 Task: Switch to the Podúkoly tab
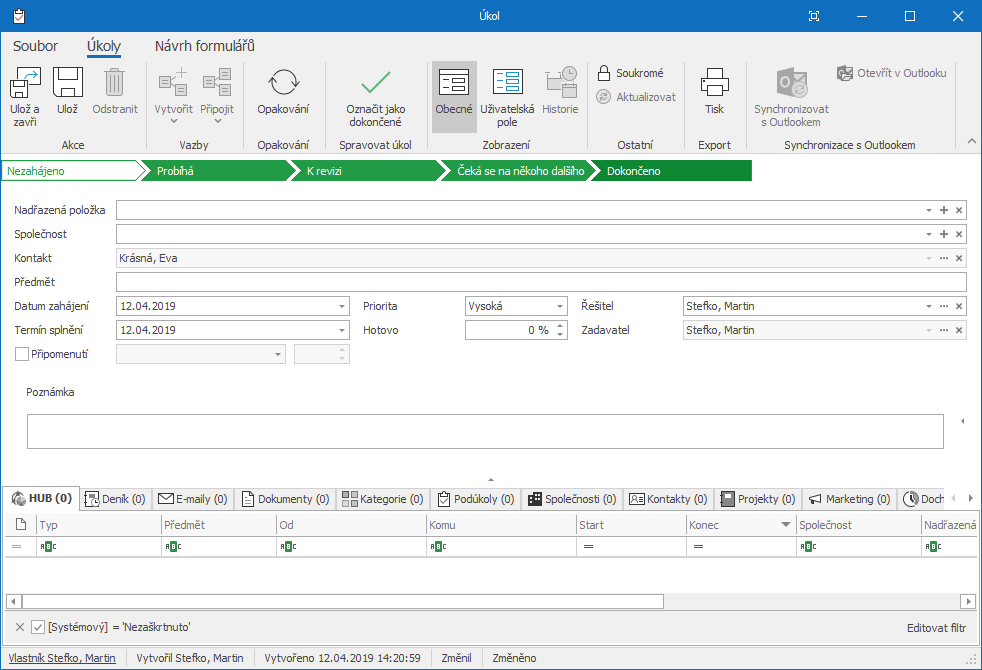475,498
